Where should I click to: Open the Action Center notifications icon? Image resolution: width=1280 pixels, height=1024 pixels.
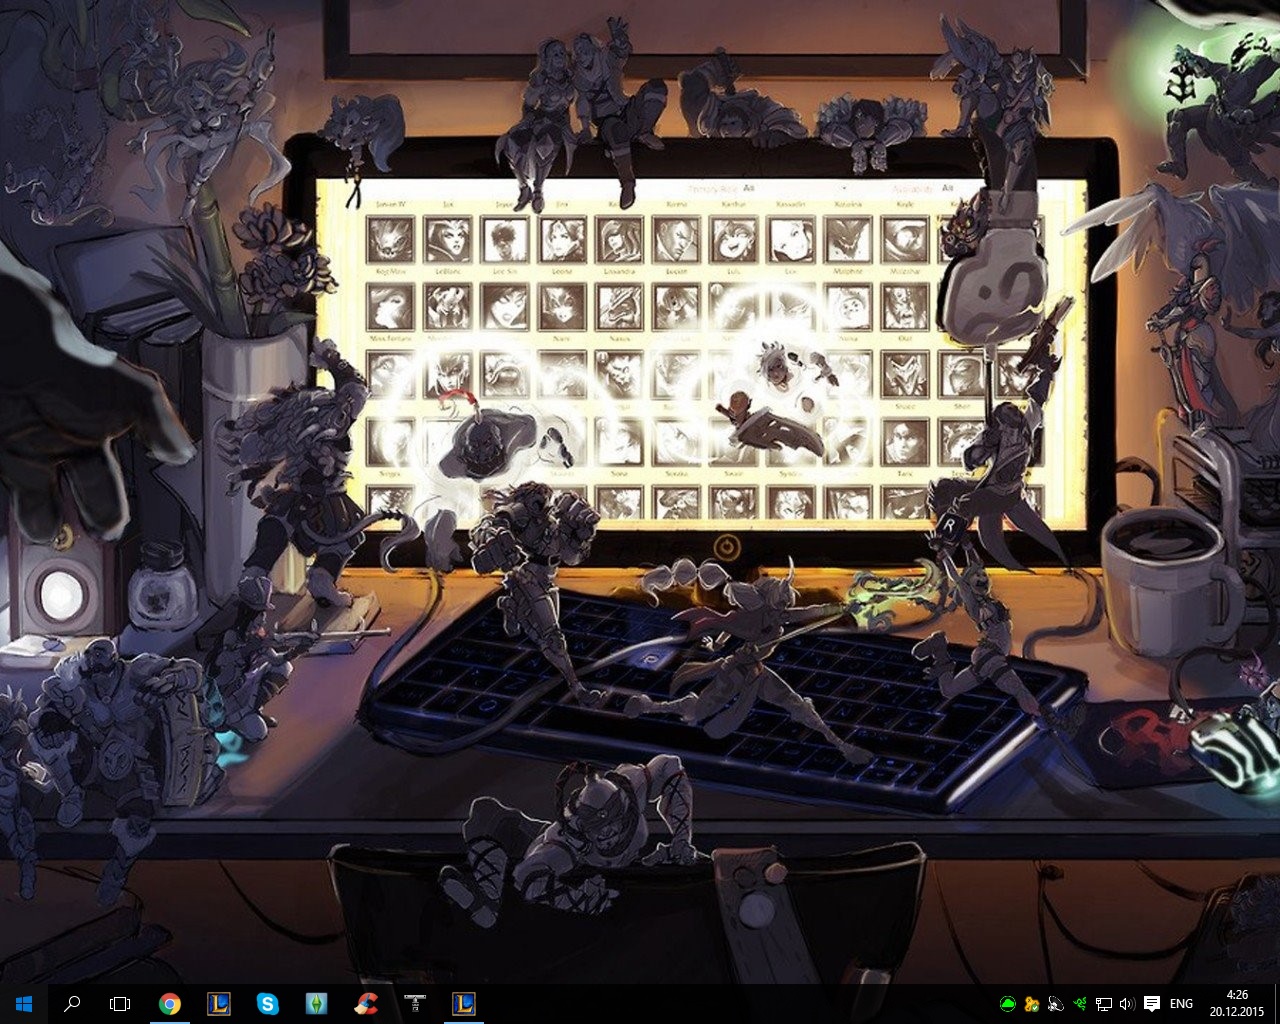1152,1004
